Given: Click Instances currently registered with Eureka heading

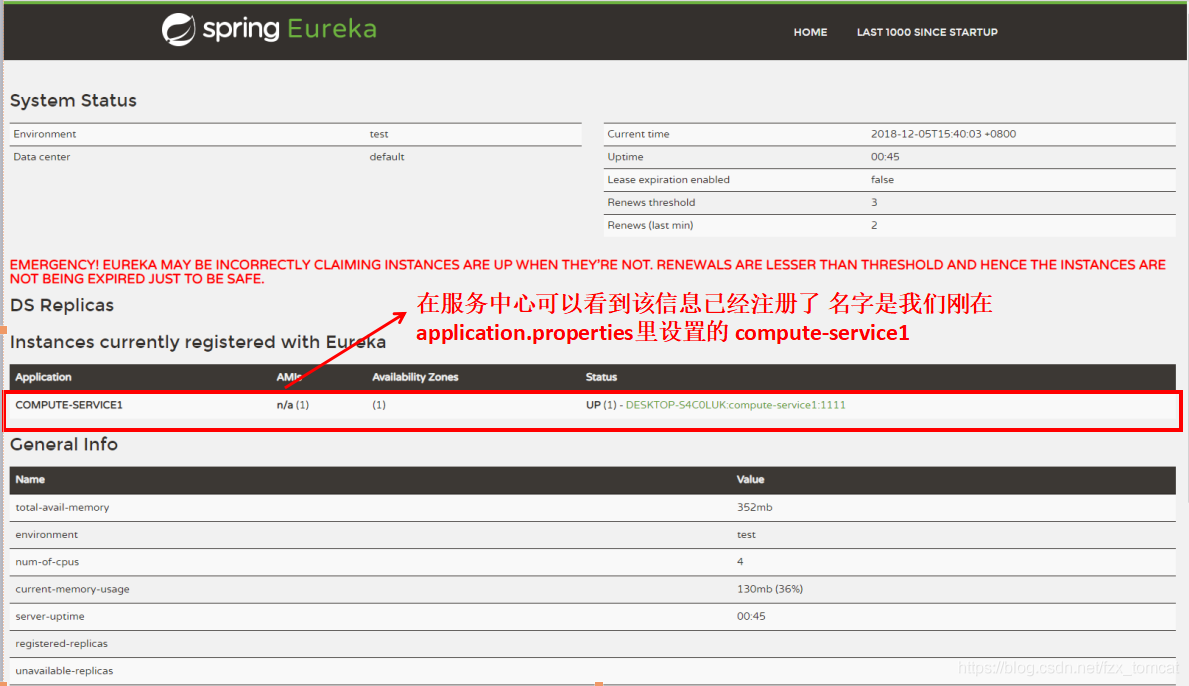Looking at the screenshot, I should coord(198,342).
